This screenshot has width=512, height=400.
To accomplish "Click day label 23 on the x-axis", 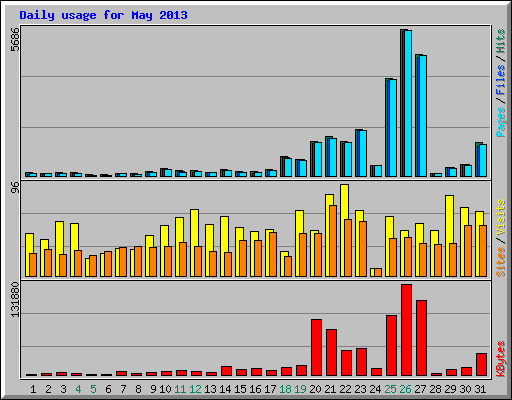I will click(360, 389).
